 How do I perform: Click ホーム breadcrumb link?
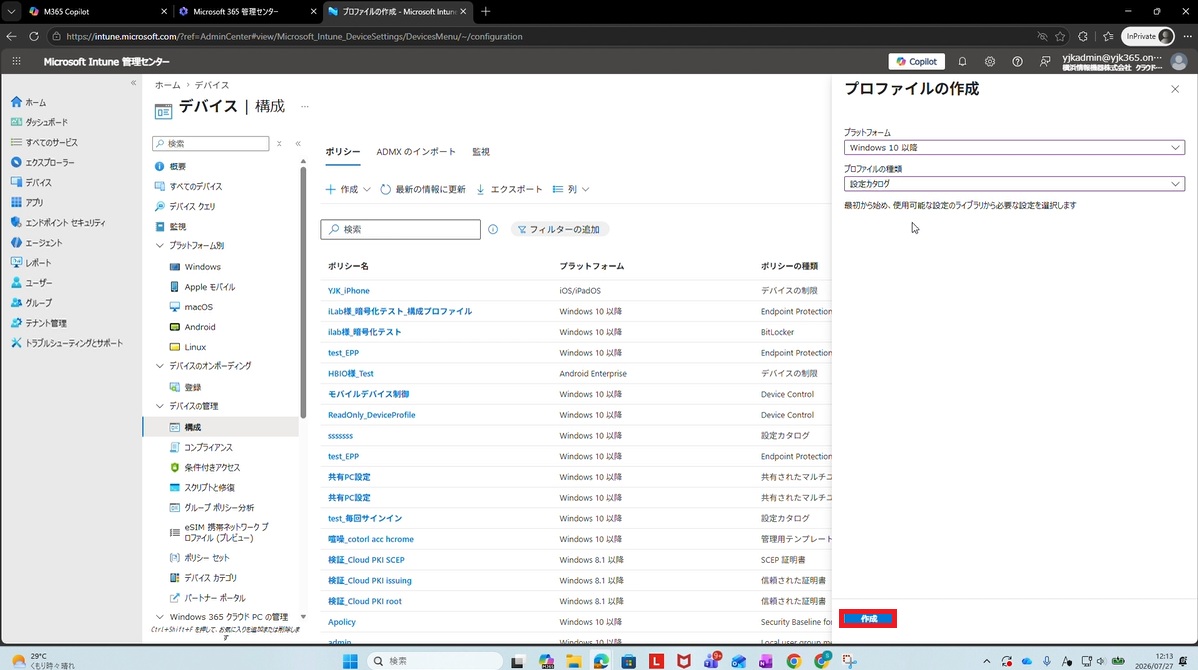click(x=167, y=85)
